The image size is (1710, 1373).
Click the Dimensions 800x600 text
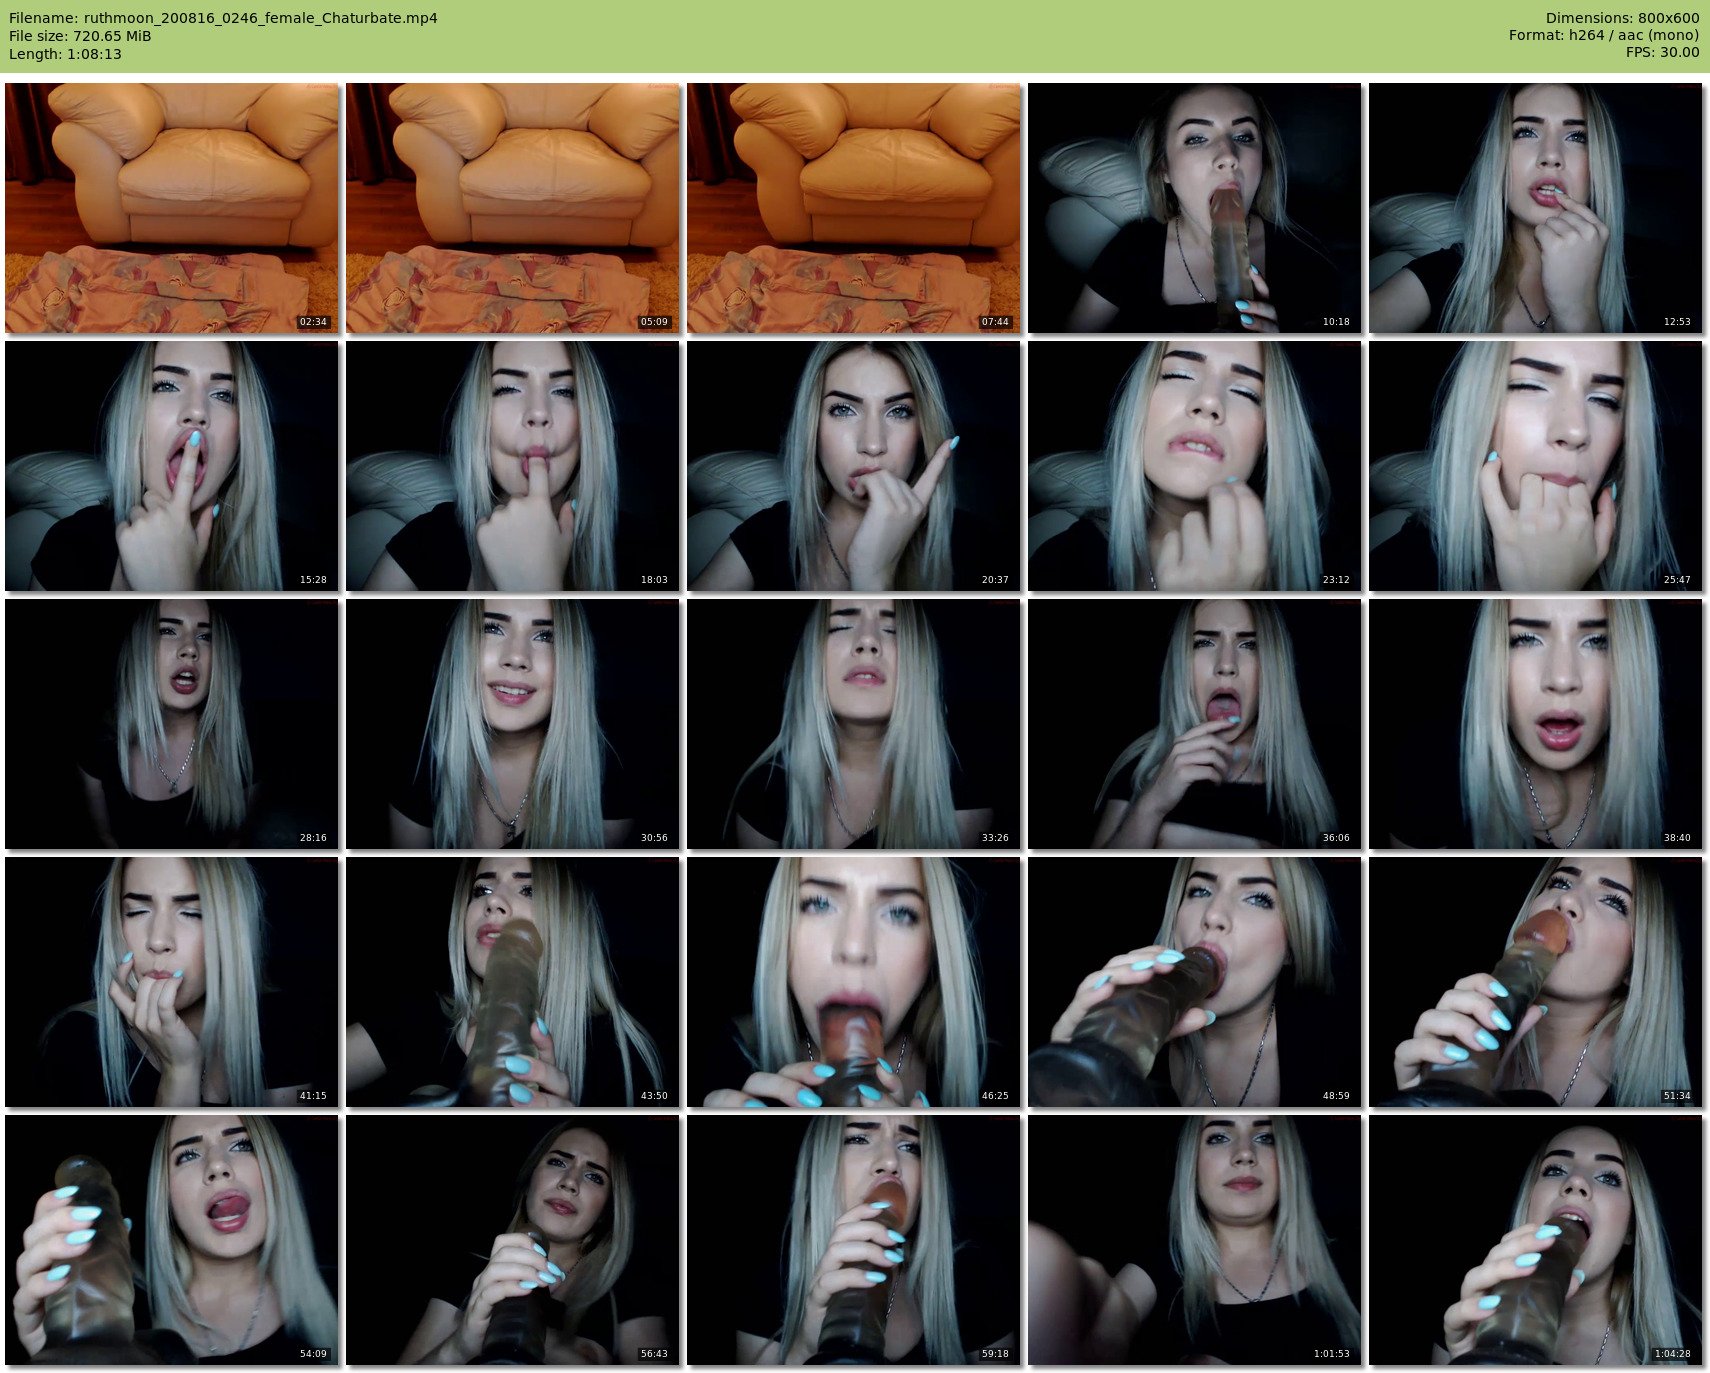(1622, 18)
